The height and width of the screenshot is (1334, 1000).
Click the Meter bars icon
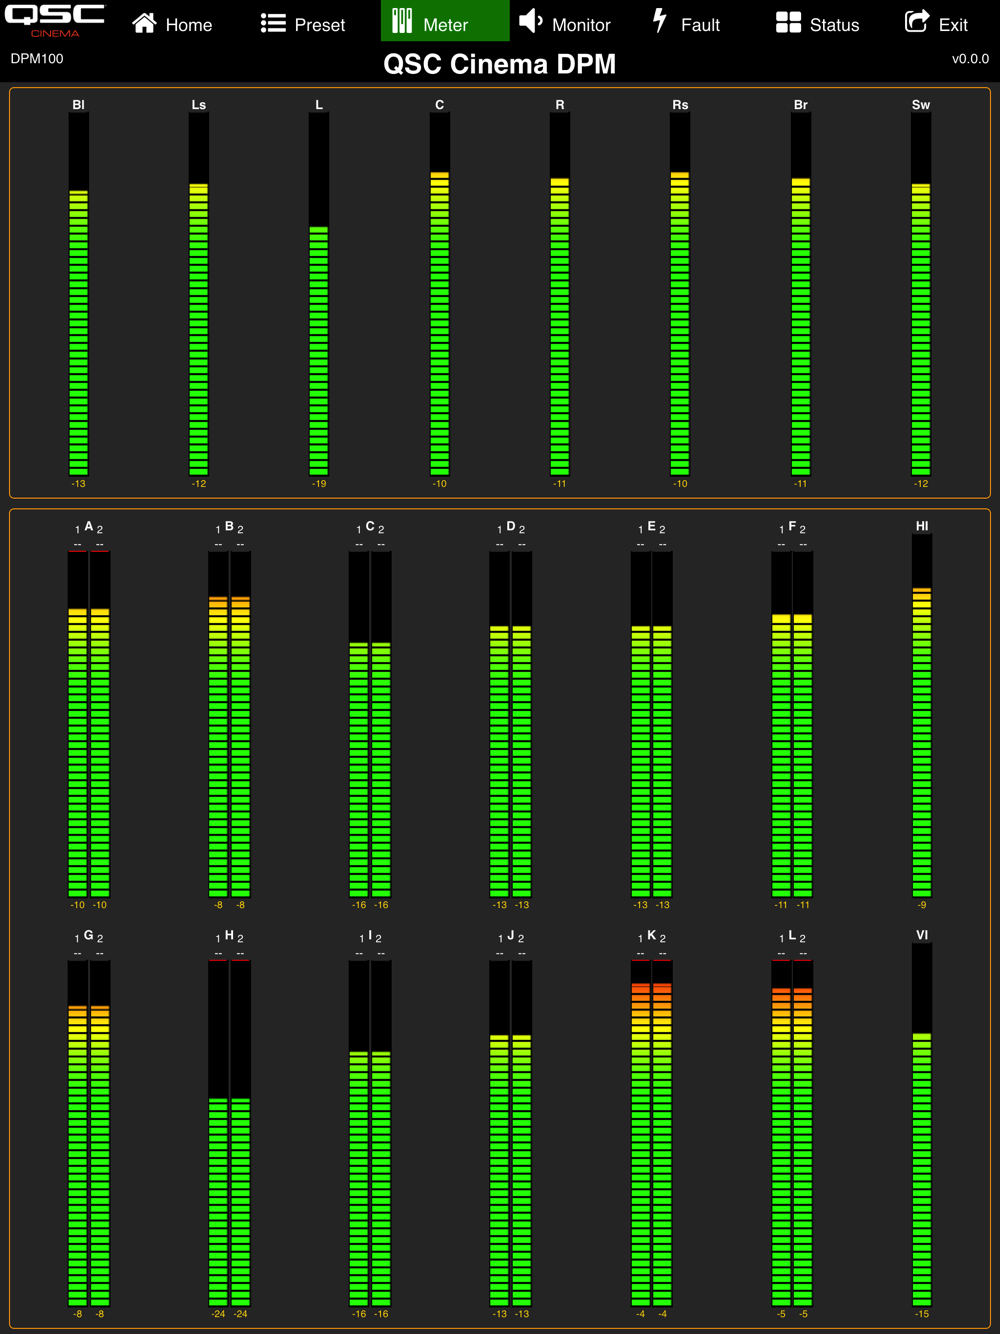(x=402, y=21)
